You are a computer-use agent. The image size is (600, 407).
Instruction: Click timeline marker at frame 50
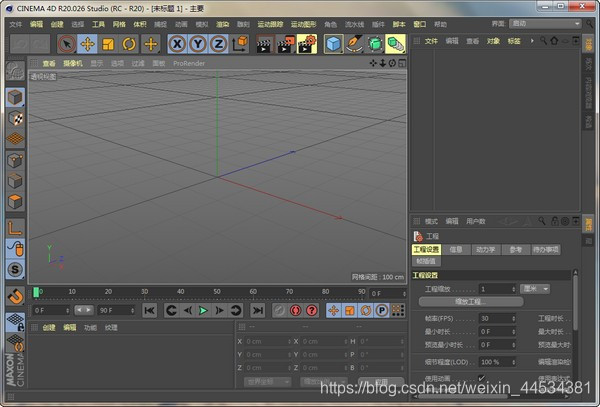click(x=217, y=291)
